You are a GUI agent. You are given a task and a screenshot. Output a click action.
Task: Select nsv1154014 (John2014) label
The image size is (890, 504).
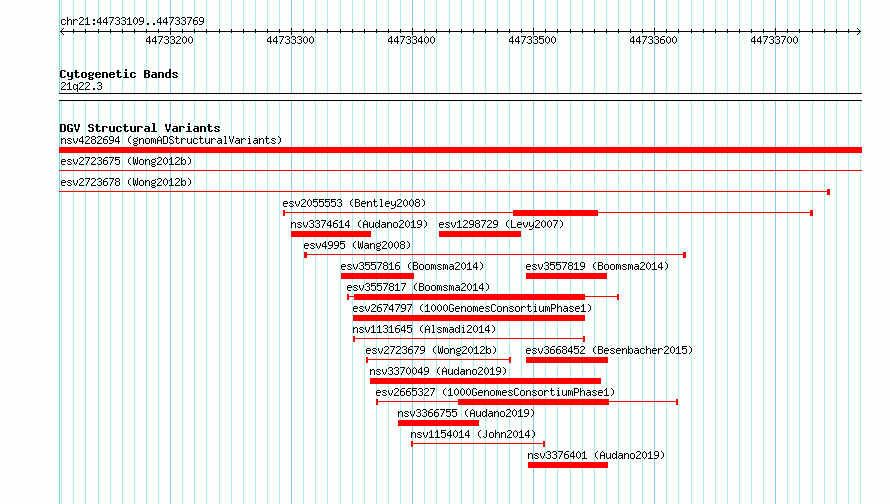(473, 434)
